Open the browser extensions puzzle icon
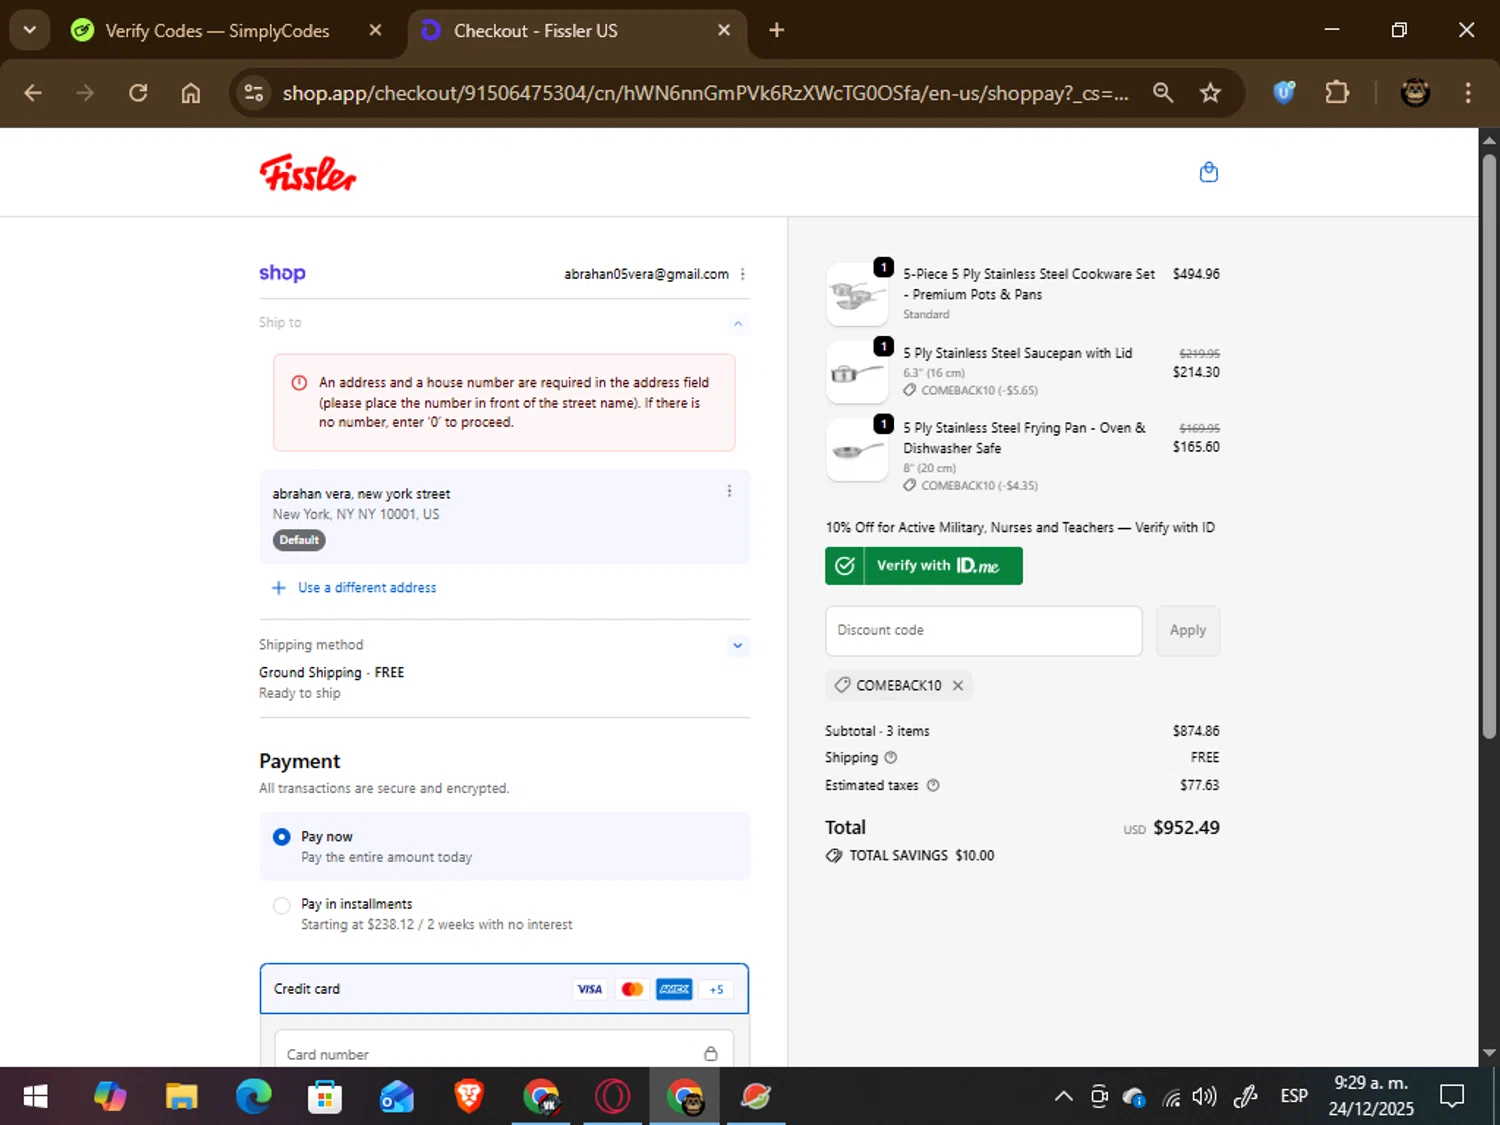Screen dimensions: 1500x1125 click(1337, 93)
